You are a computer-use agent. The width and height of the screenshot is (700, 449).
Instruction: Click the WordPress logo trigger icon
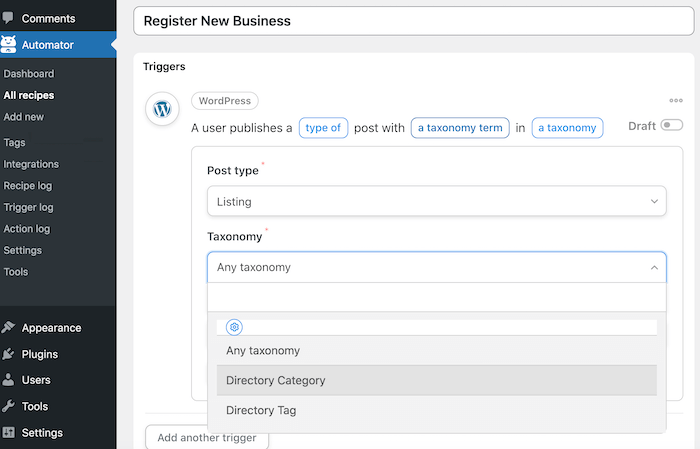pyautogui.click(x=162, y=109)
